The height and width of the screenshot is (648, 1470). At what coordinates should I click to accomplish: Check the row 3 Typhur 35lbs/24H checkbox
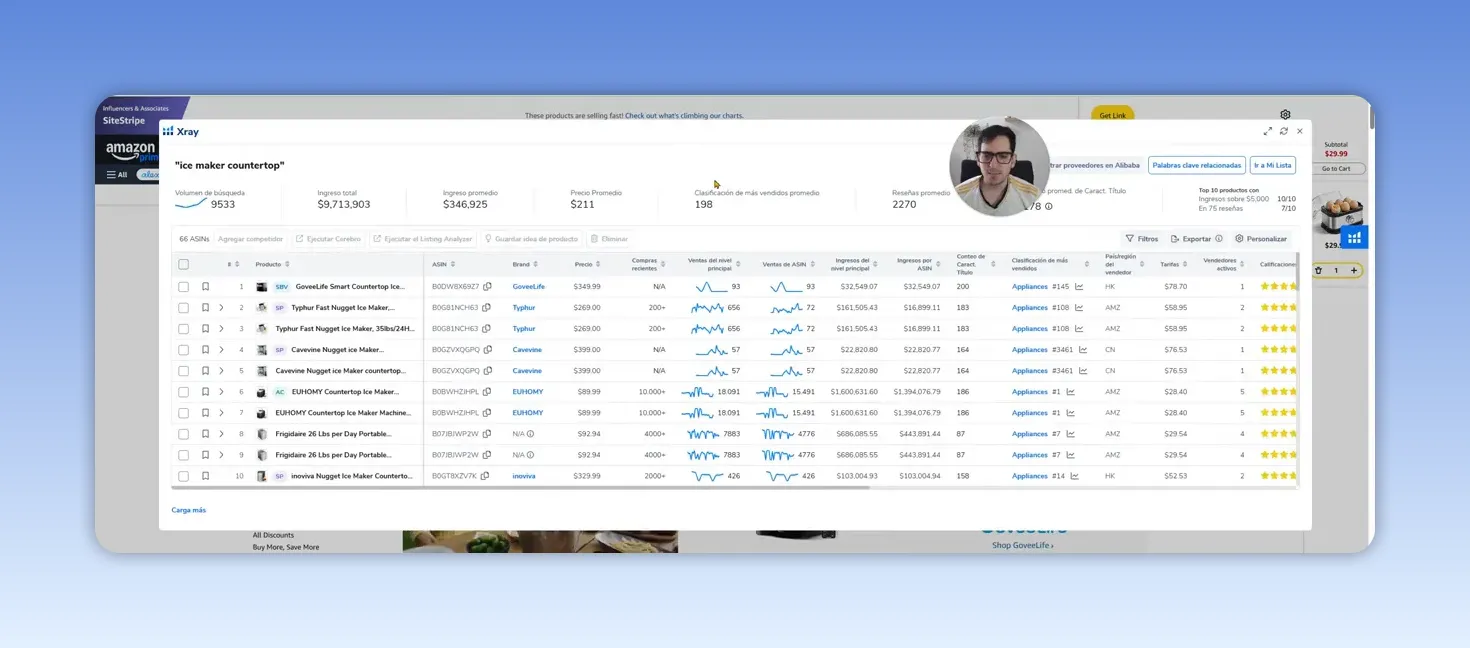pos(183,329)
